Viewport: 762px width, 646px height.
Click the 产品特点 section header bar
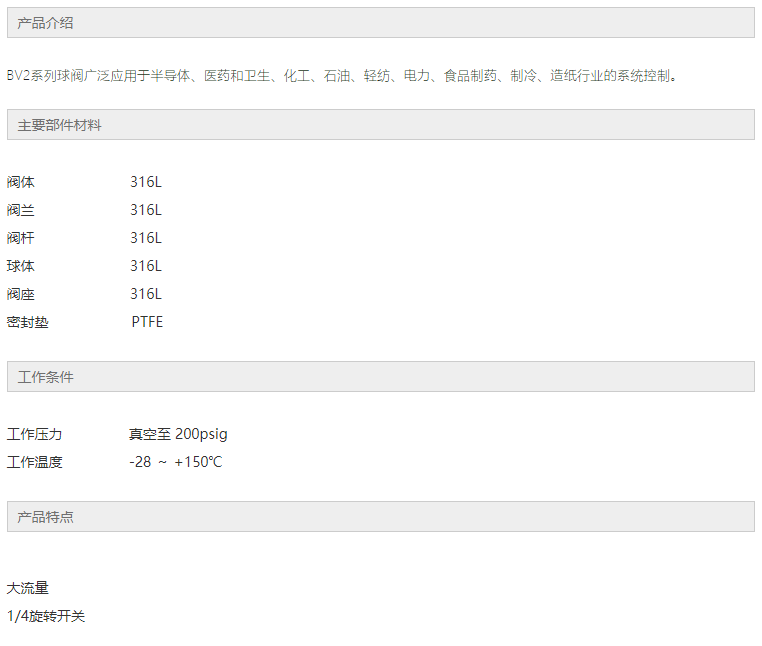tap(381, 517)
